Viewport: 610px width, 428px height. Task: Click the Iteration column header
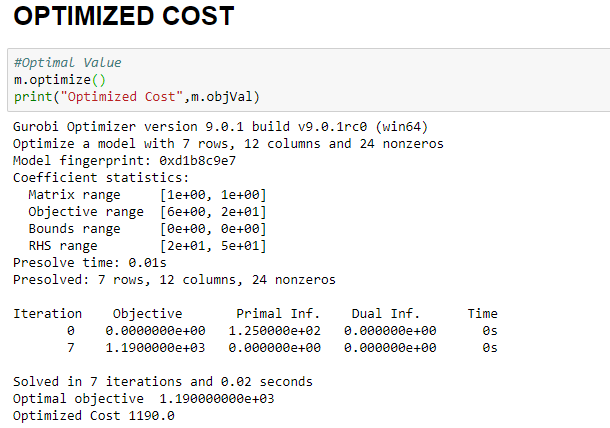tap(47, 314)
